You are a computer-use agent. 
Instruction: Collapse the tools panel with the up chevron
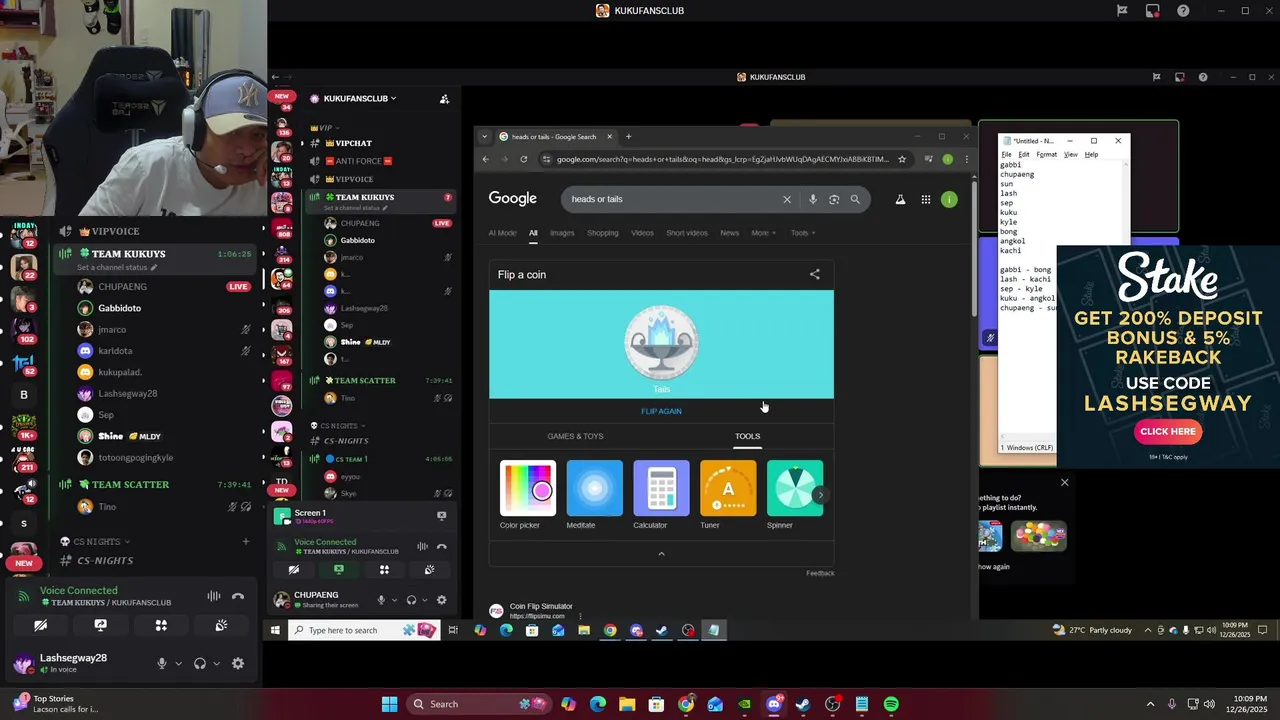click(x=661, y=554)
